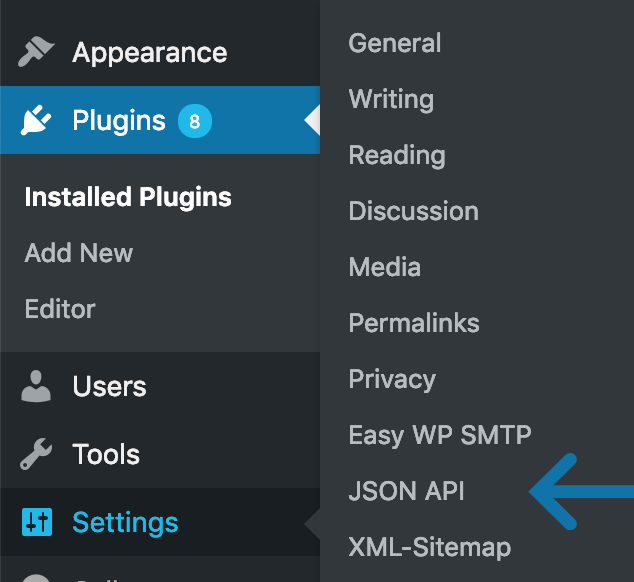Open Reading settings page
The image size is (634, 582).
[397, 156]
